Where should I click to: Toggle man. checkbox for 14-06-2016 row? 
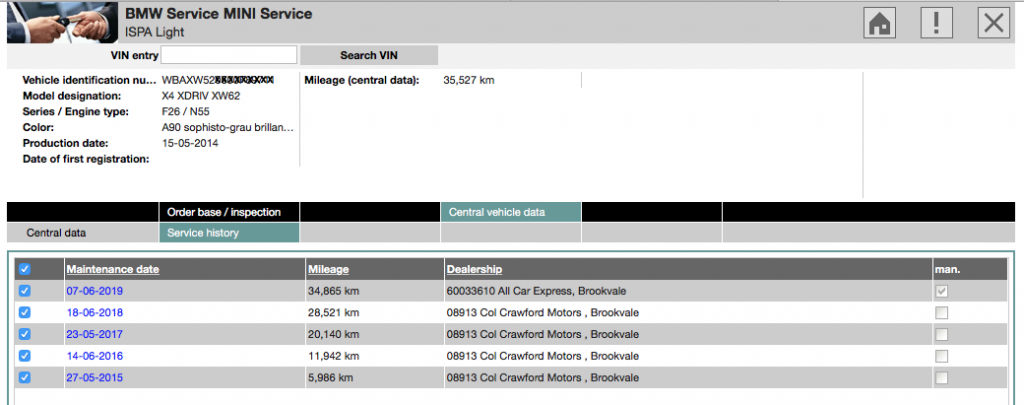[941, 356]
